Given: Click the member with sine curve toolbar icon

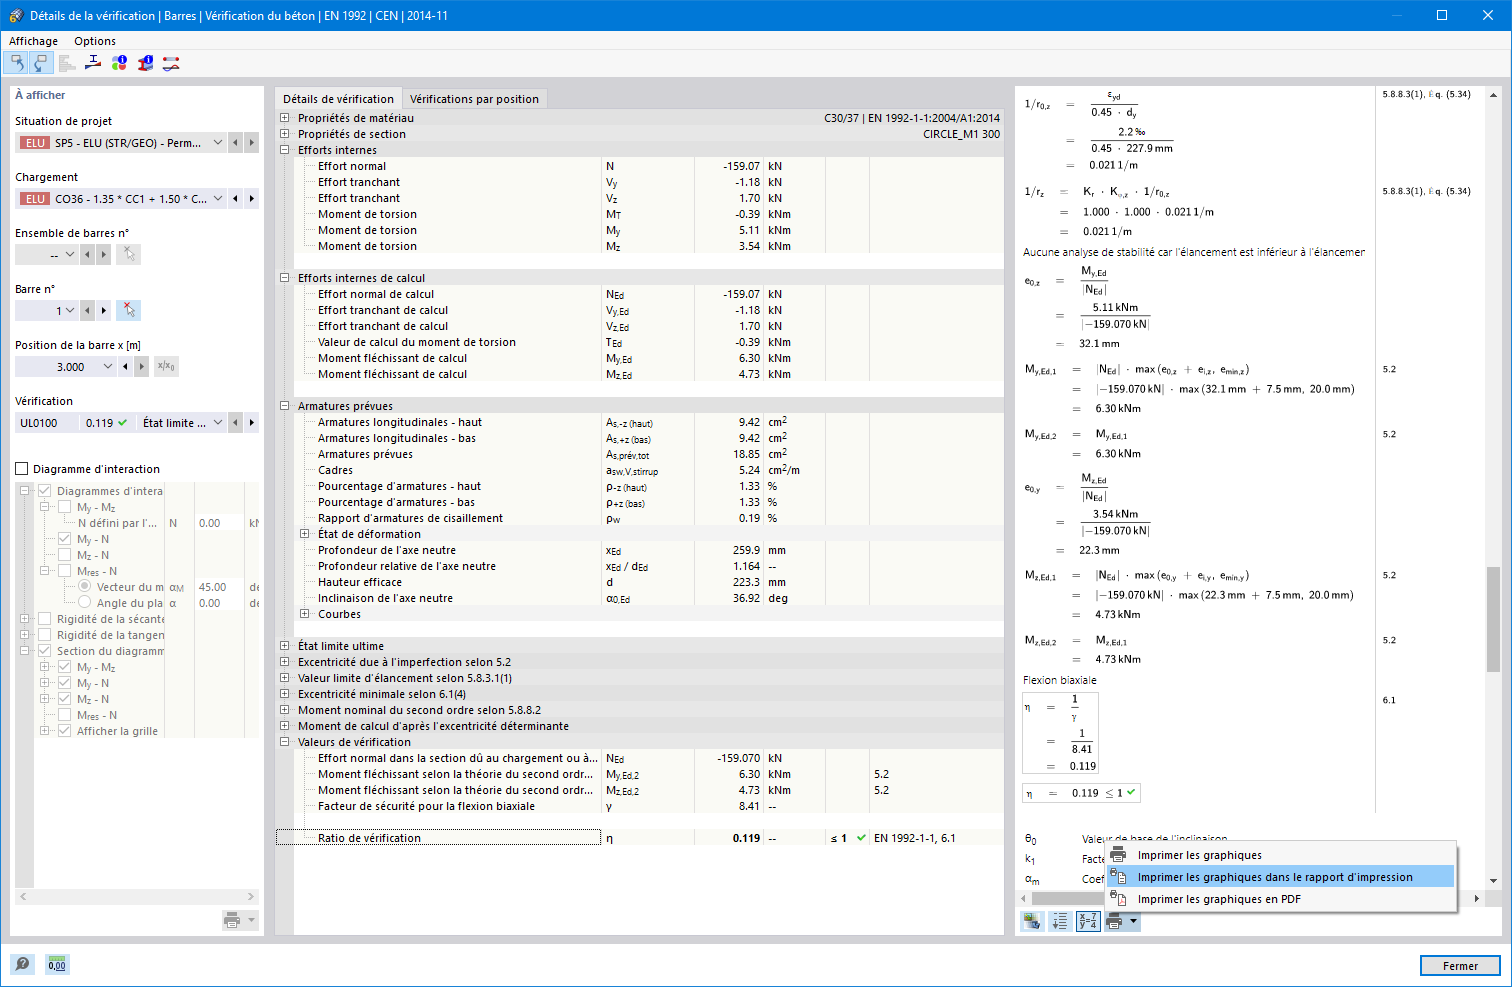Looking at the screenshot, I should 171,63.
